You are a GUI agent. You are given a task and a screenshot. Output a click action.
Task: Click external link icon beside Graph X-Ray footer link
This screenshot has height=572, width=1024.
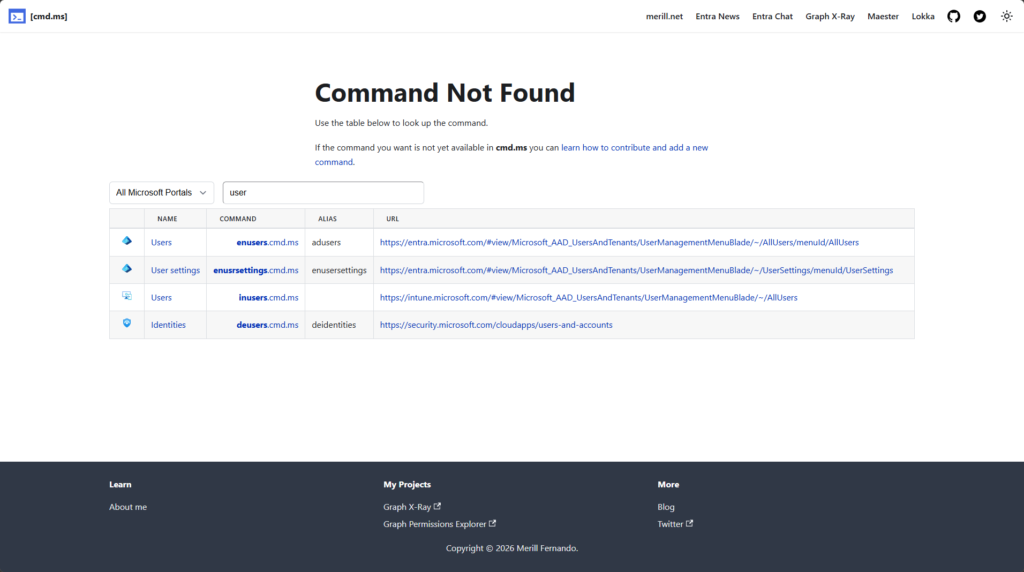[x=438, y=506]
